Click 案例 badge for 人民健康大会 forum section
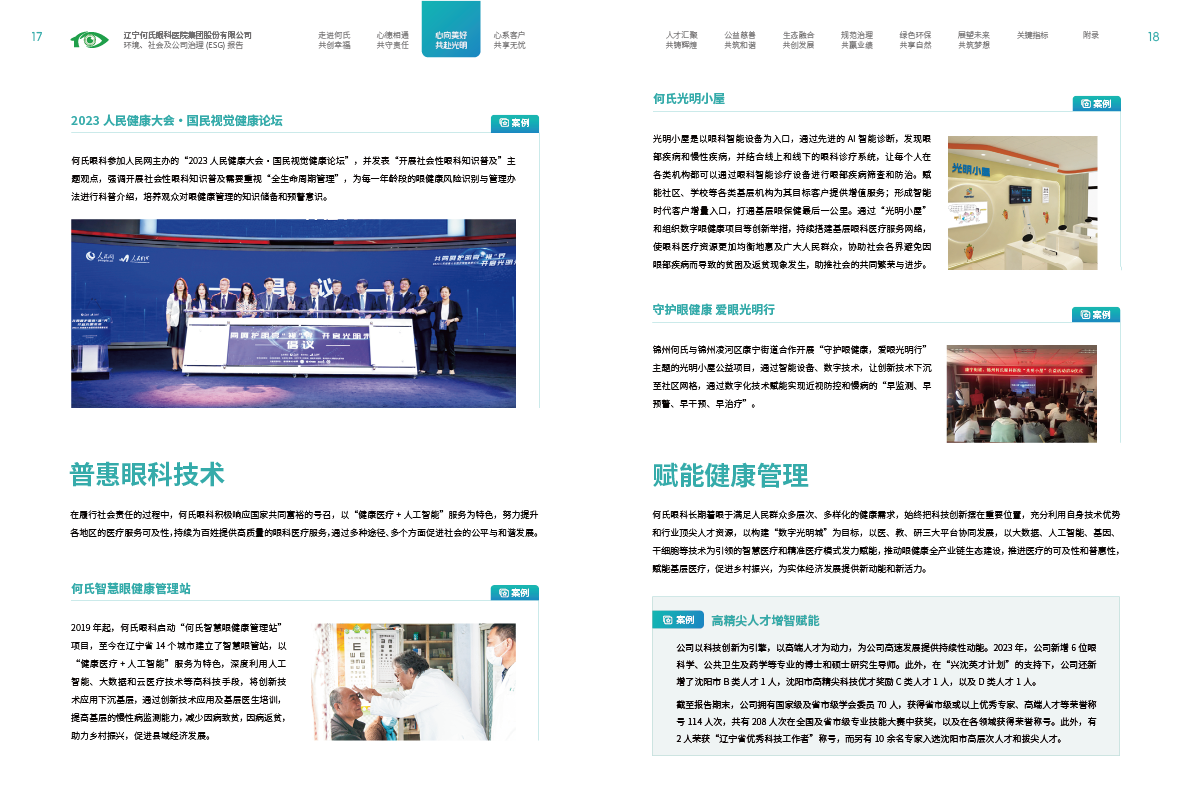 (x=514, y=123)
